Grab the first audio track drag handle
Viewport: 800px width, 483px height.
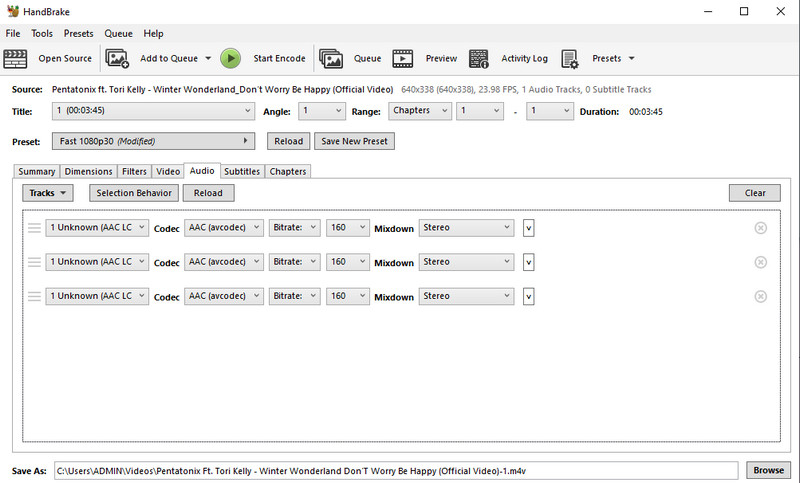click(x=34, y=228)
